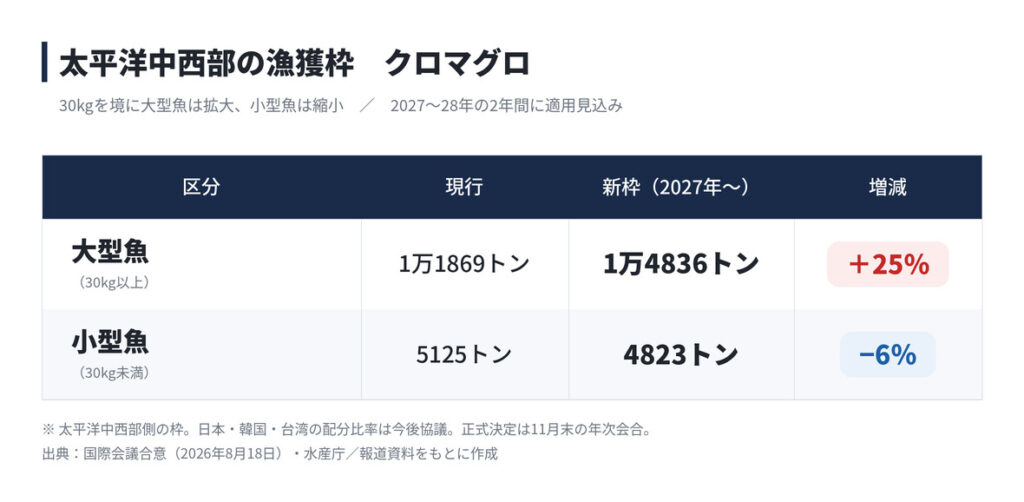Click the 2027〜28年の2年間に適用見込み text
This screenshot has width=1024, height=502.
point(507,106)
